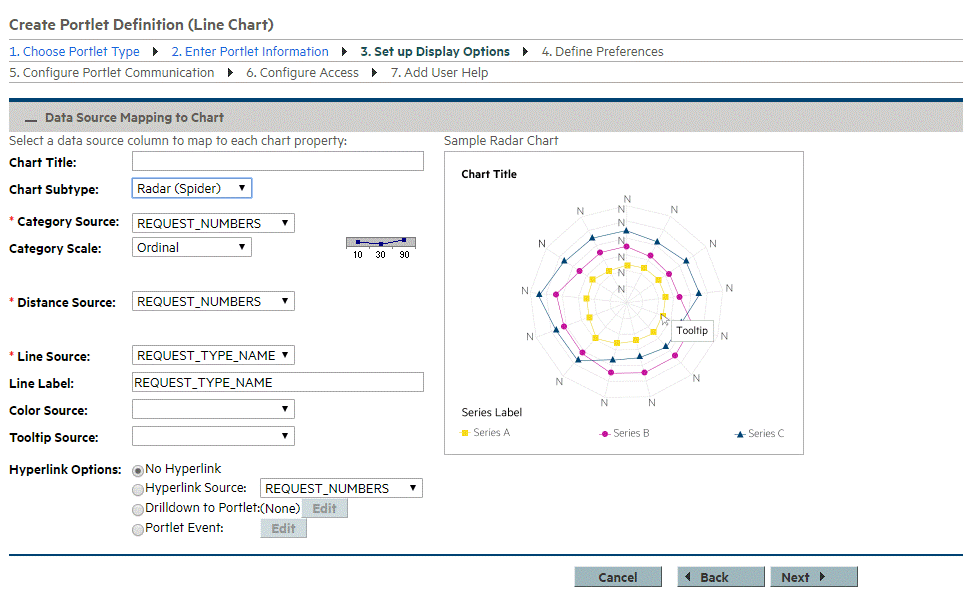Select the Hyperlink Source radio button

pyautogui.click(x=136, y=489)
